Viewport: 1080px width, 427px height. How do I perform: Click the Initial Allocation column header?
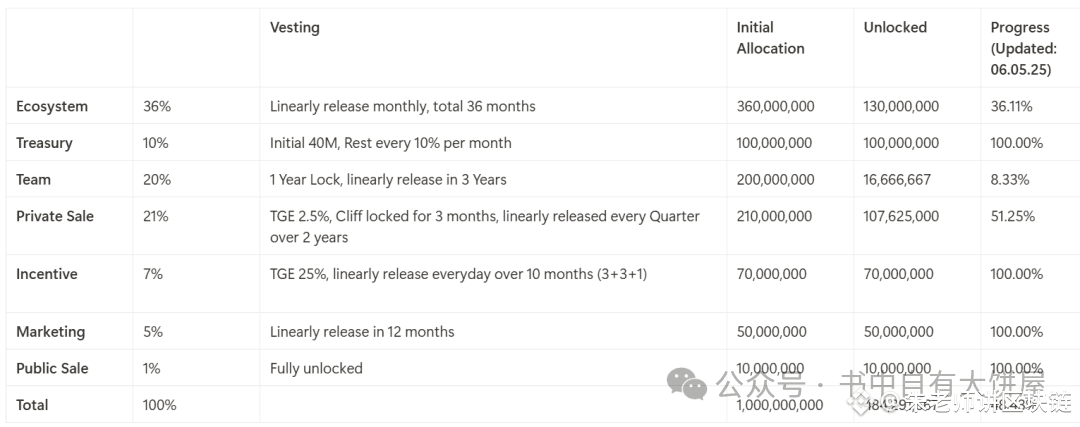coord(770,38)
